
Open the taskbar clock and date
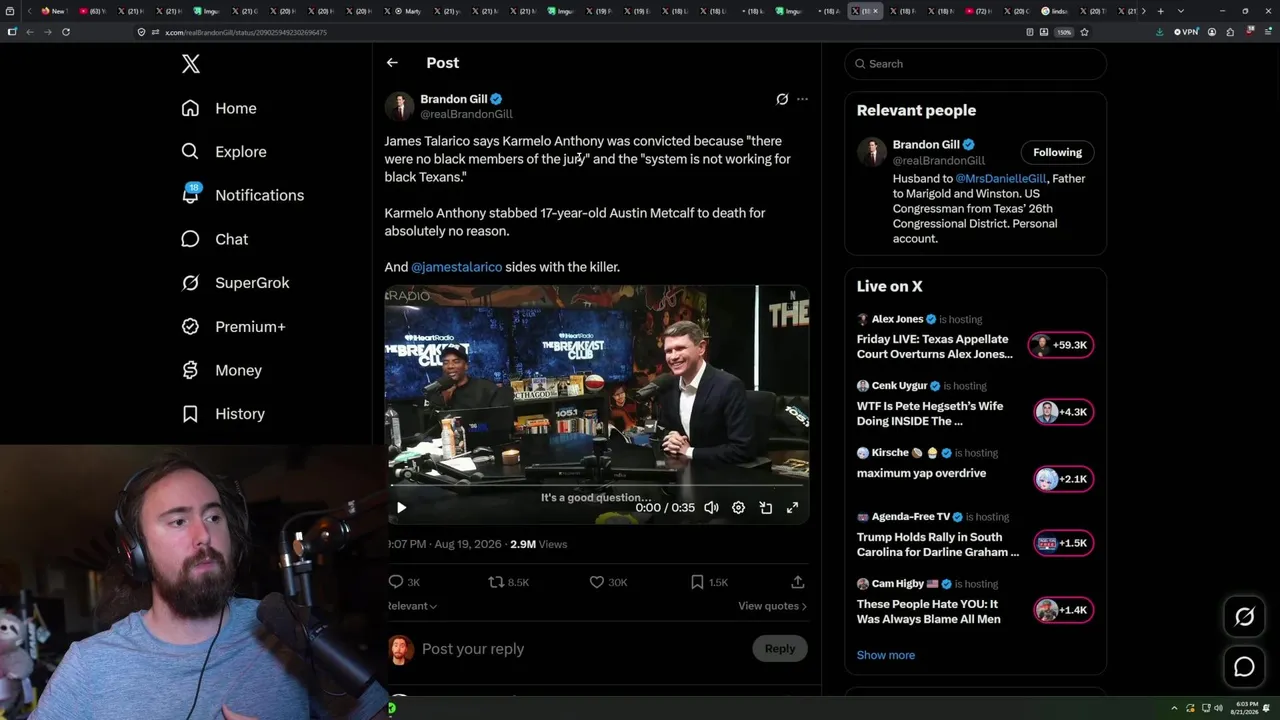pyautogui.click(x=1246, y=708)
